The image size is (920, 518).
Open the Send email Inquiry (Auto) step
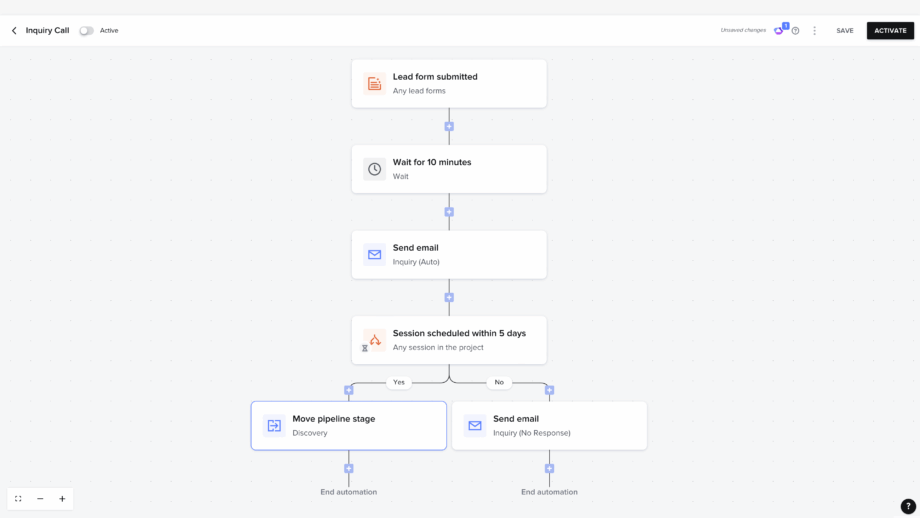pyautogui.click(x=449, y=255)
